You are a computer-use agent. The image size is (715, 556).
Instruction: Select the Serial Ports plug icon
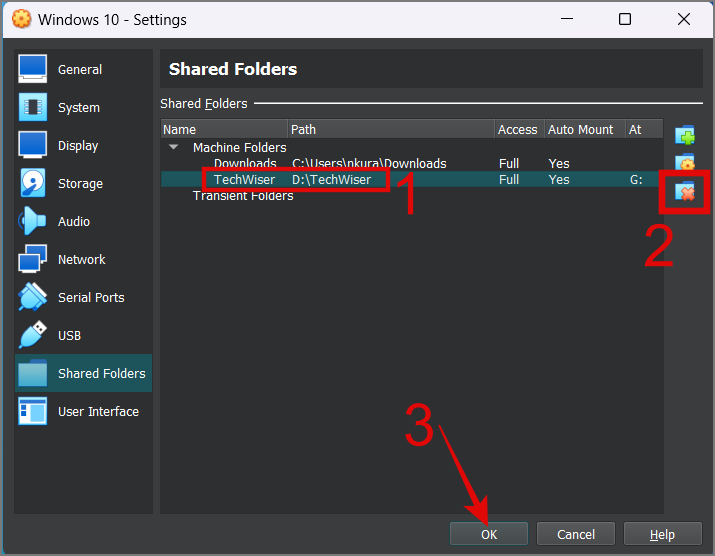point(32,296)
